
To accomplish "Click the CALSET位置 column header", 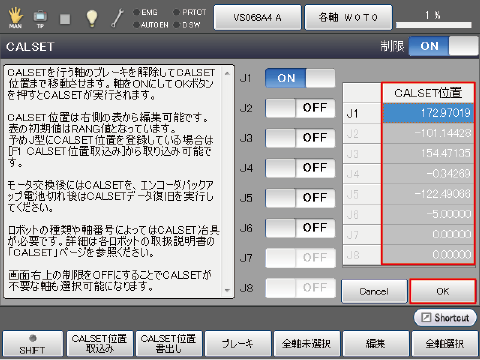I will coord(428,93).
